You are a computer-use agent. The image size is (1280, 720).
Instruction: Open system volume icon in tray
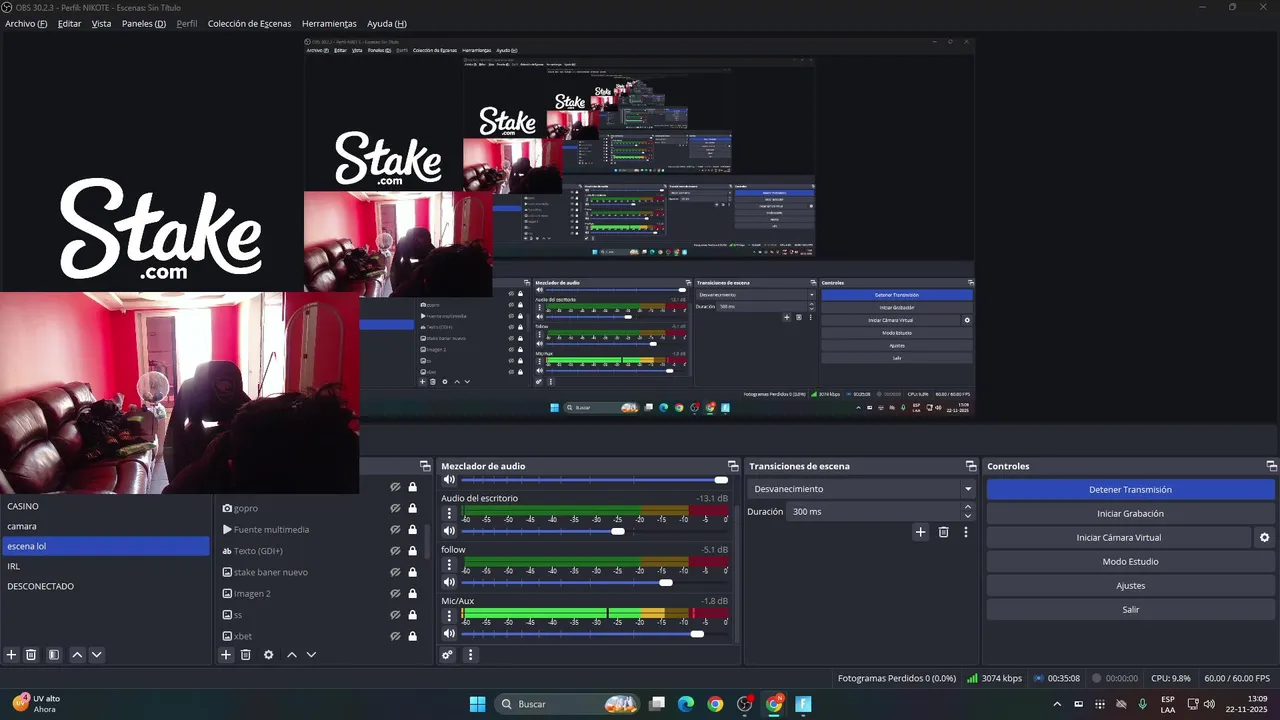(1209, 704)
